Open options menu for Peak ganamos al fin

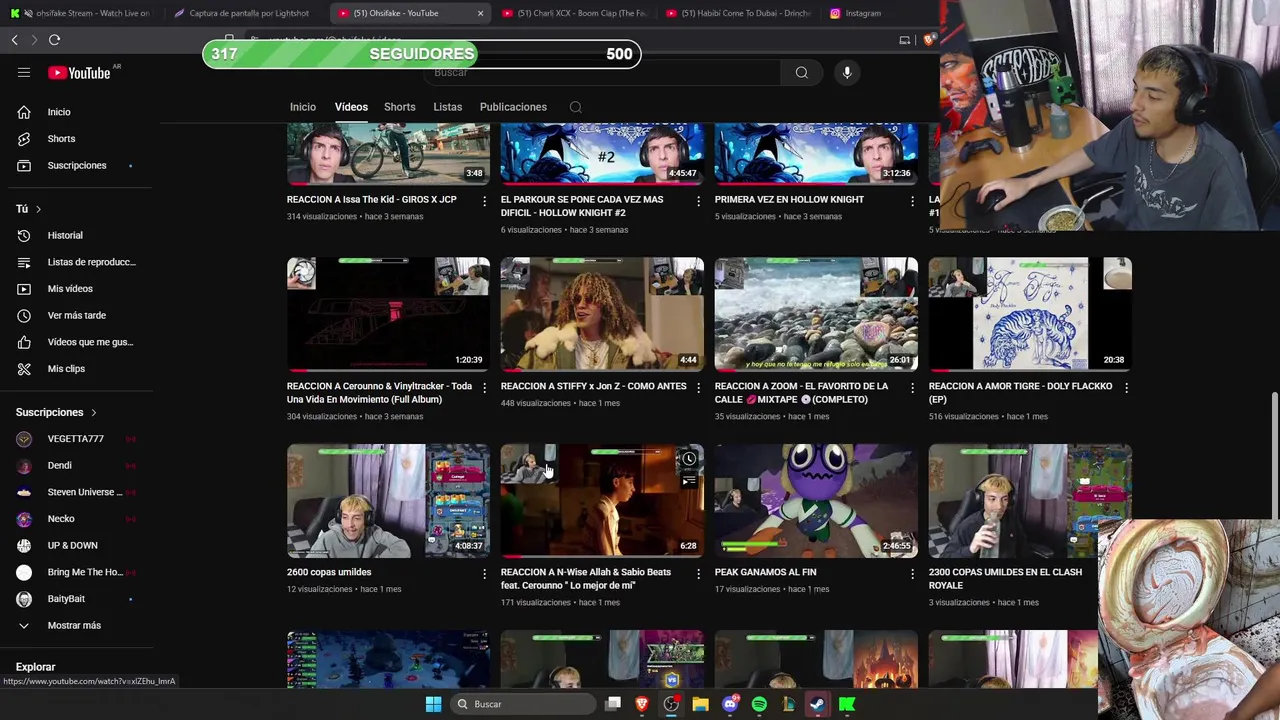point(912,574)
